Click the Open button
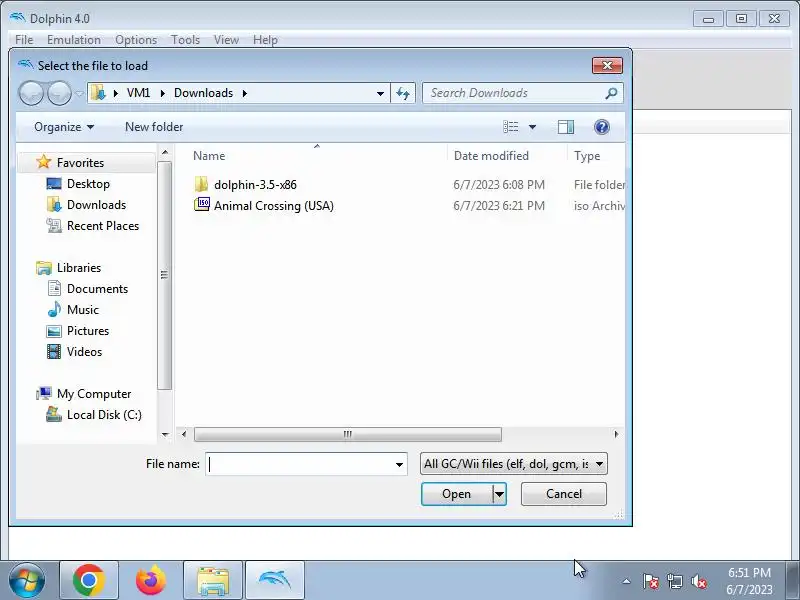The height and width of the screenshot is (600, 800). point(457,494)
